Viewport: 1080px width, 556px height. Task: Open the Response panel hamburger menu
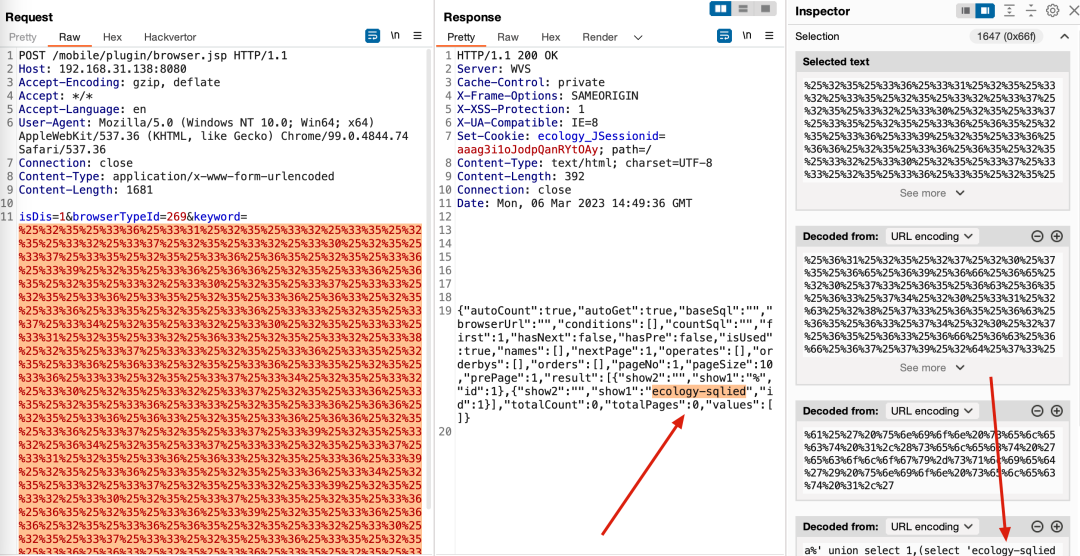tap(770, 37)
